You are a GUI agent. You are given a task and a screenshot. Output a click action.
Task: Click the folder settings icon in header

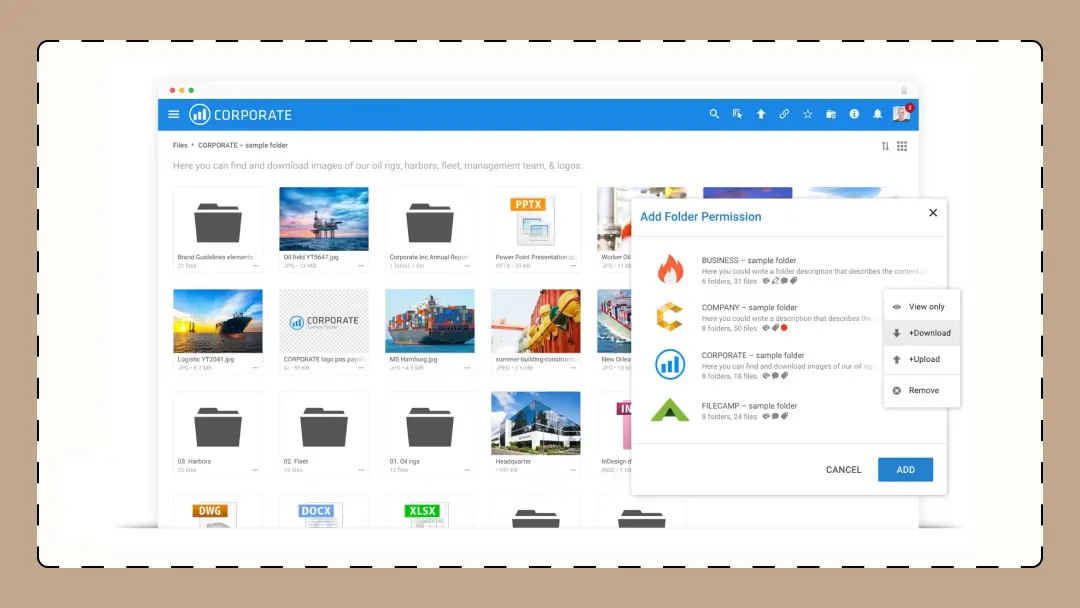(x=831, y=114)
